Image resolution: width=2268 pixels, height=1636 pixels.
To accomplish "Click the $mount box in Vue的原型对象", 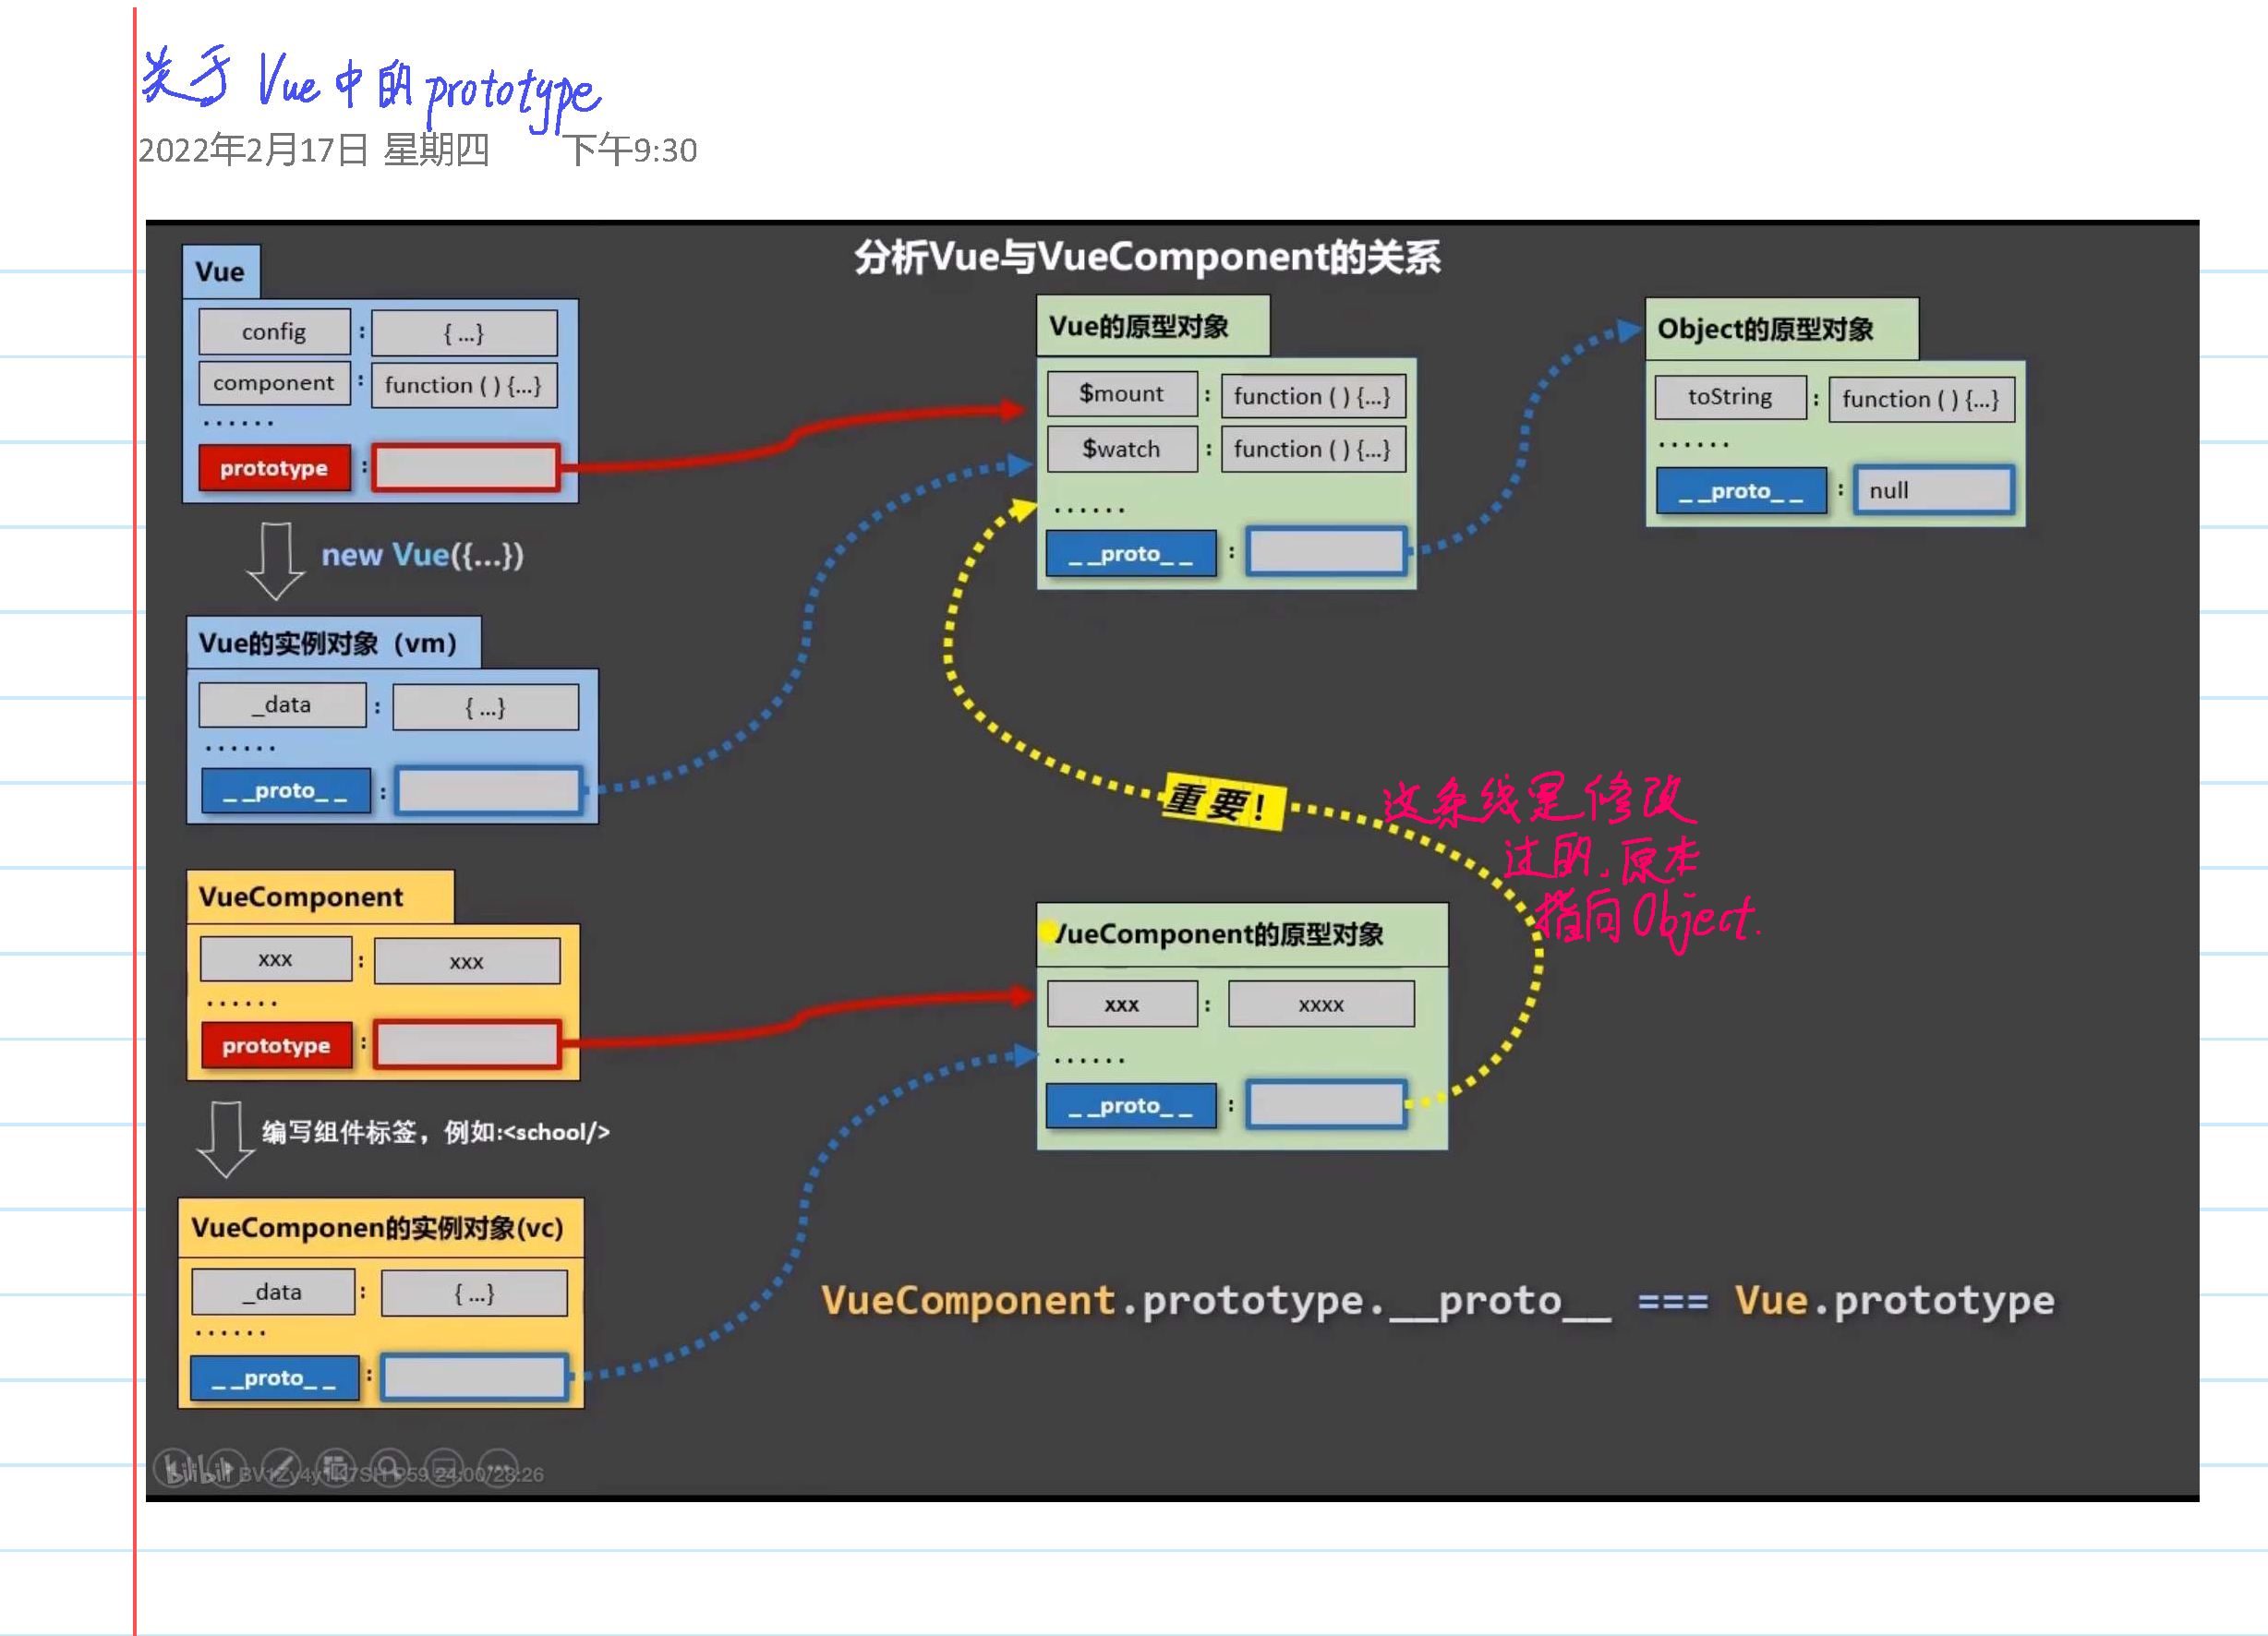I will pyautogui.click(x=1121, y=394).
